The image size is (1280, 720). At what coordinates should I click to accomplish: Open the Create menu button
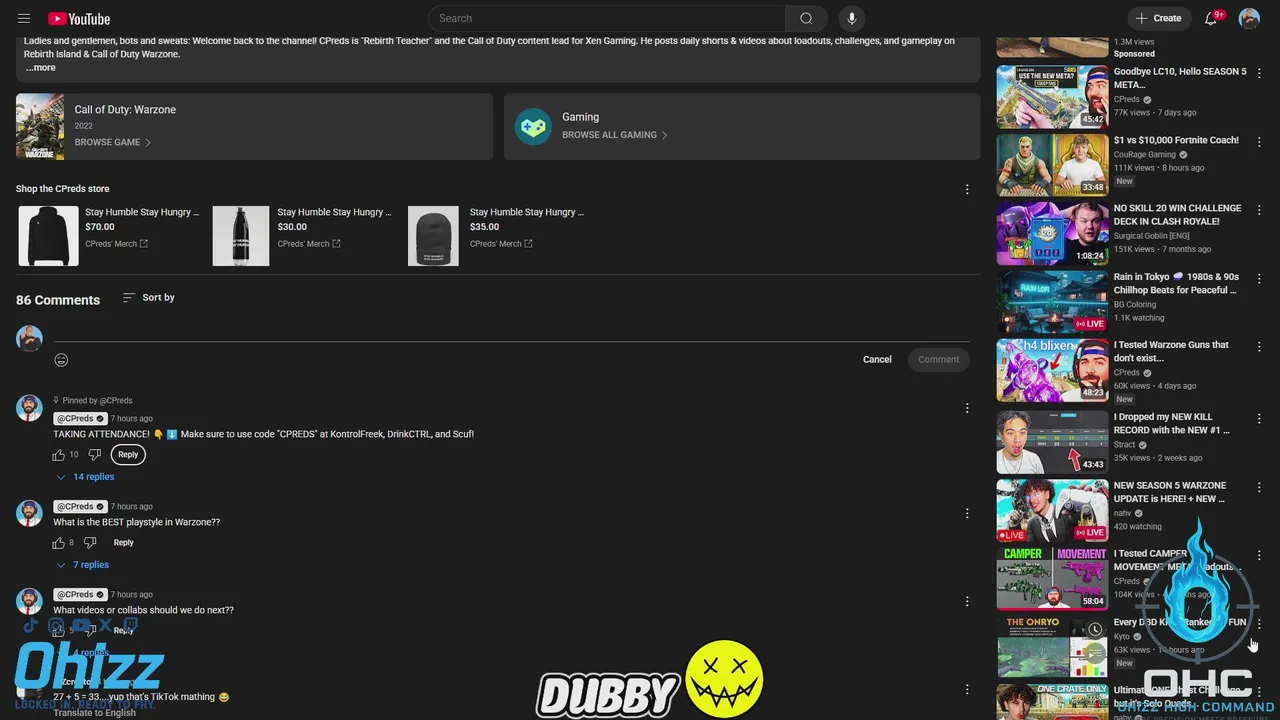pos(1158,18)
